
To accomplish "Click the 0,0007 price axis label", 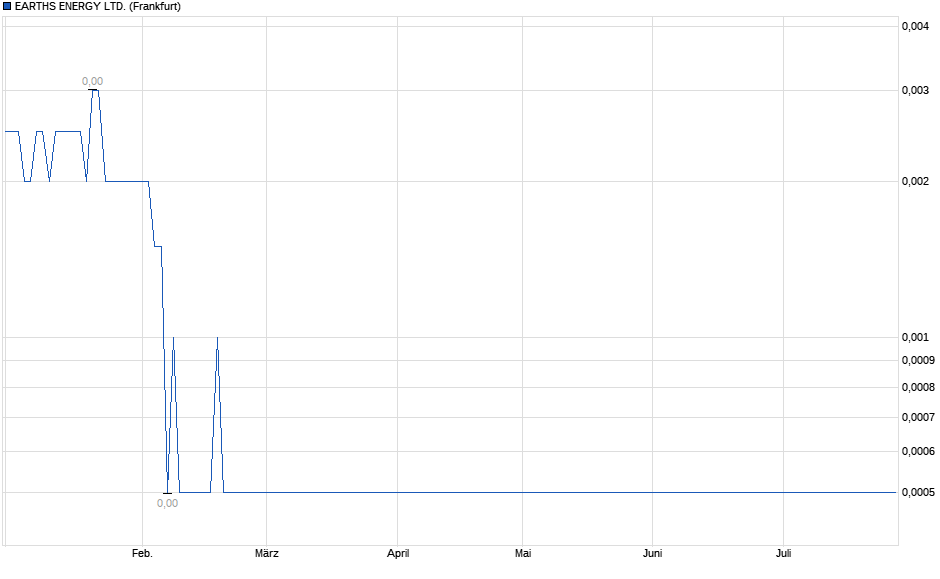I will tap(918, 417).
